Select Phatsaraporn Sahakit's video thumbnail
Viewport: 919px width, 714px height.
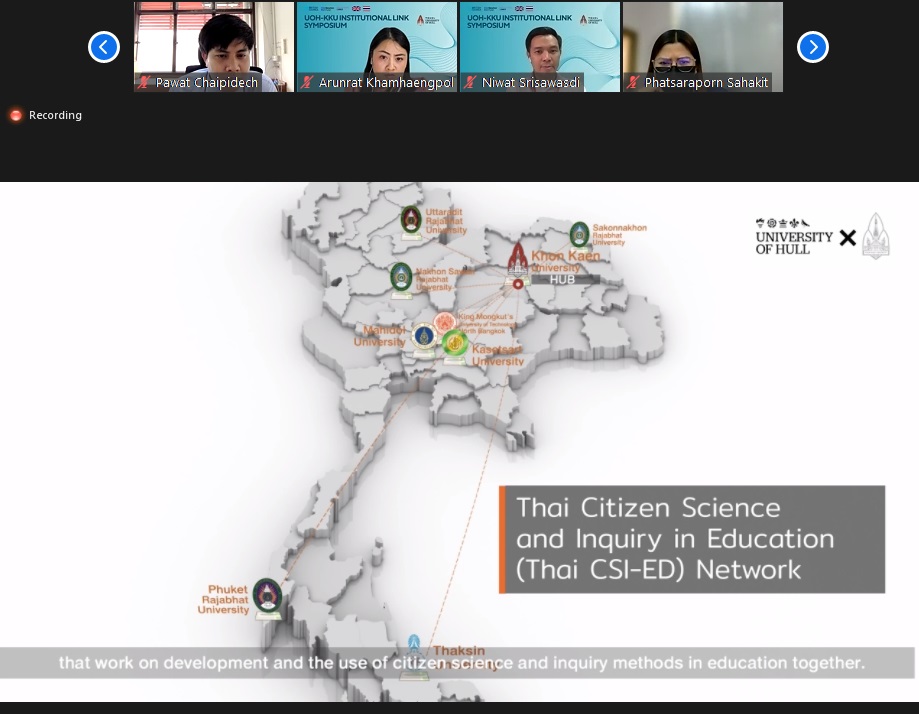[703, 47]
